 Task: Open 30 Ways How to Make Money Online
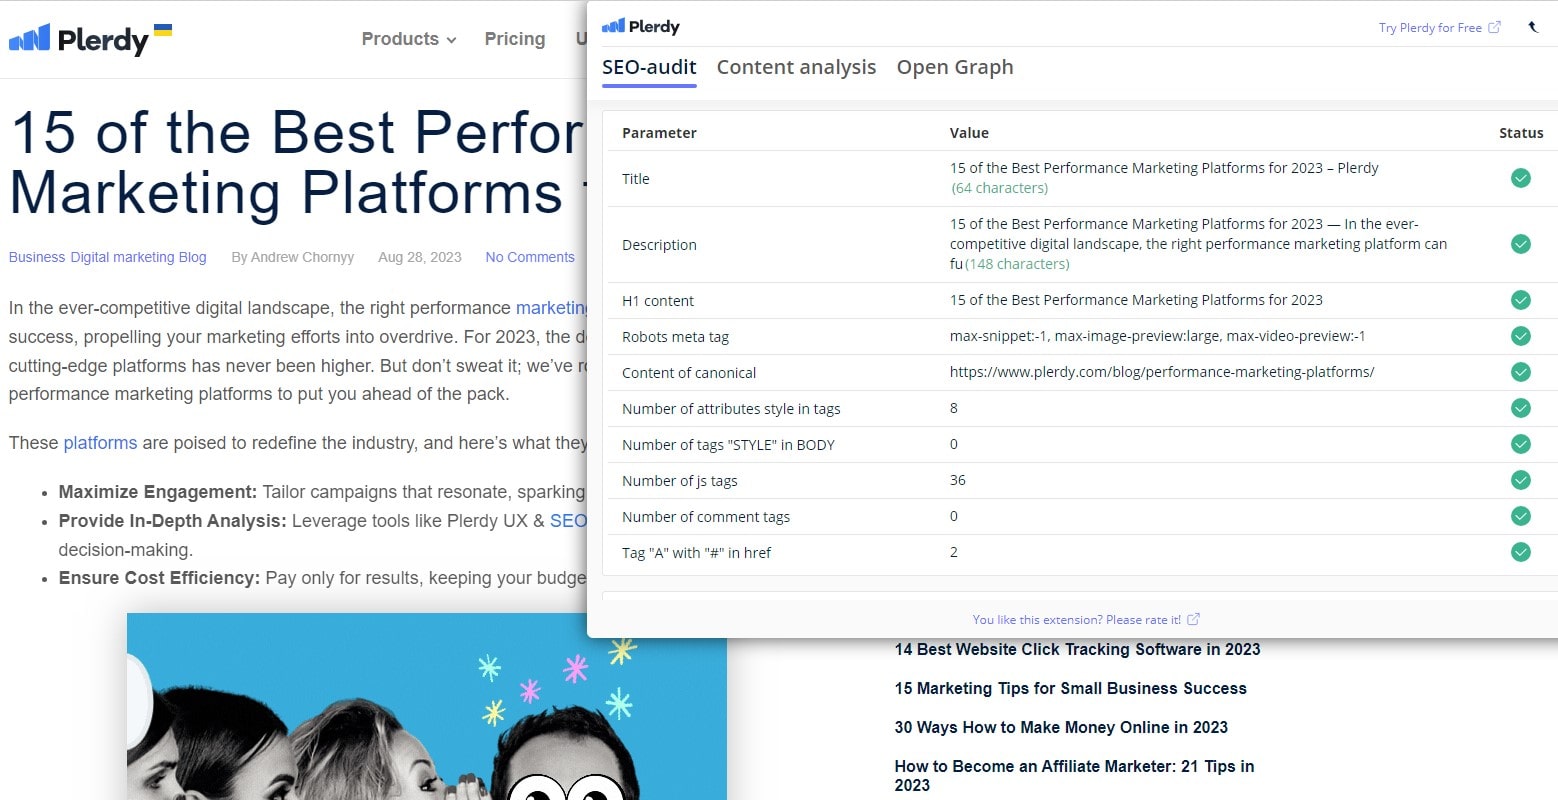click(1061, 727)
